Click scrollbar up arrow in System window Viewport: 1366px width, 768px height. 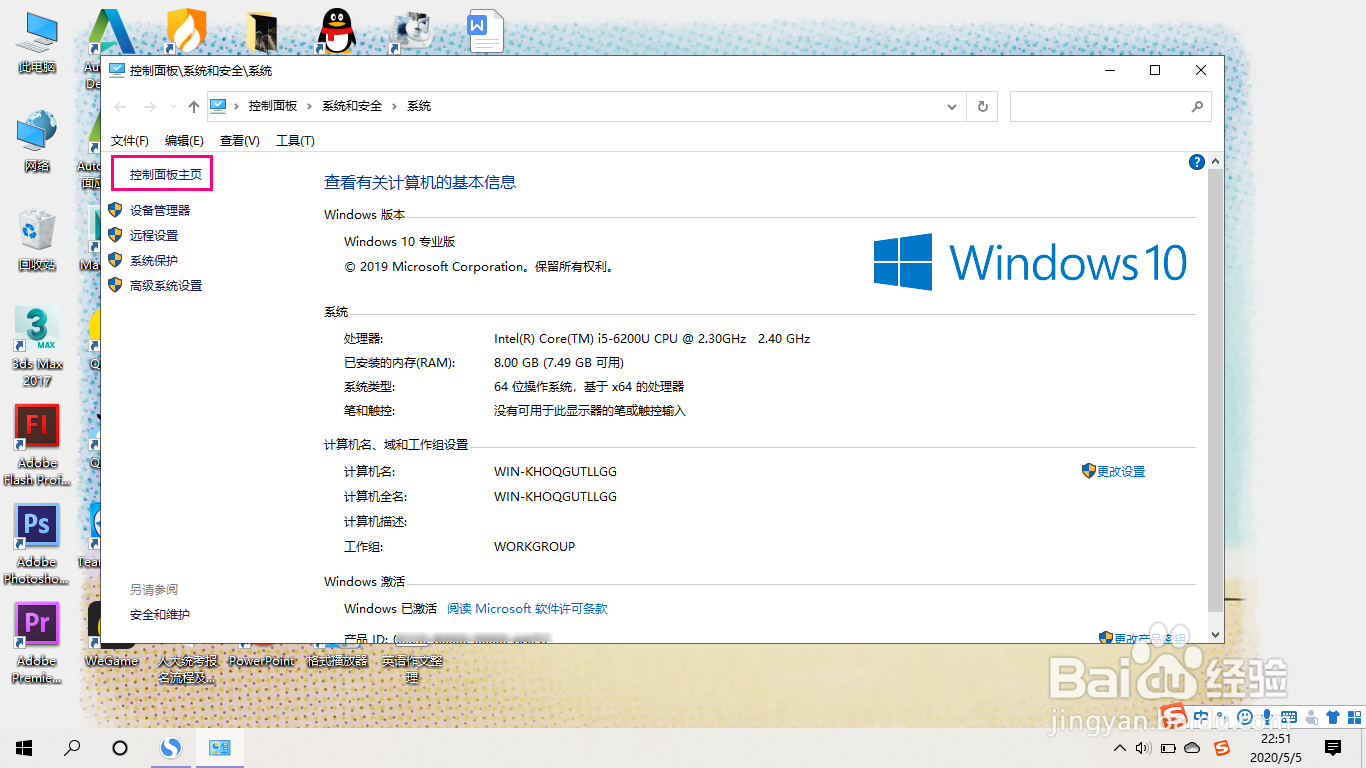[x=1216, y=162]
